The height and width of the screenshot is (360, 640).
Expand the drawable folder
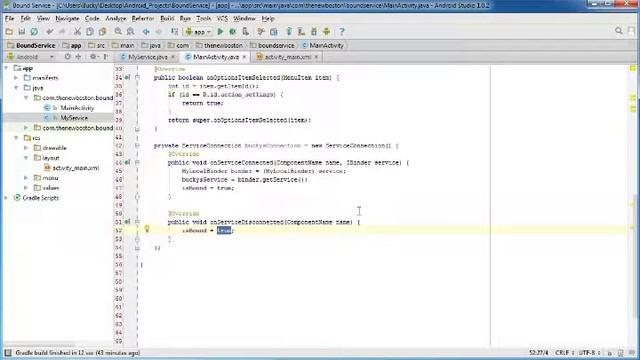(x=26, y=148)
